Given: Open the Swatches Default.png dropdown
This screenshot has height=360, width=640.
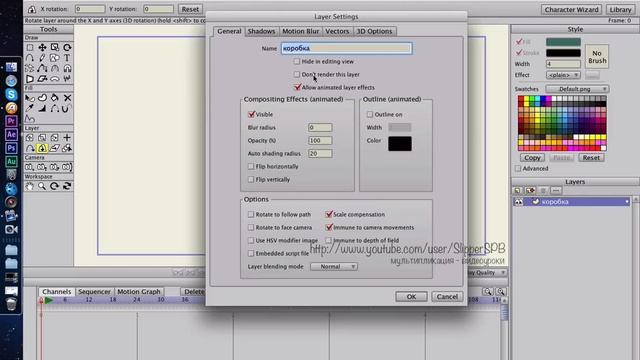Looking at the screenshot, I should 578,89.
